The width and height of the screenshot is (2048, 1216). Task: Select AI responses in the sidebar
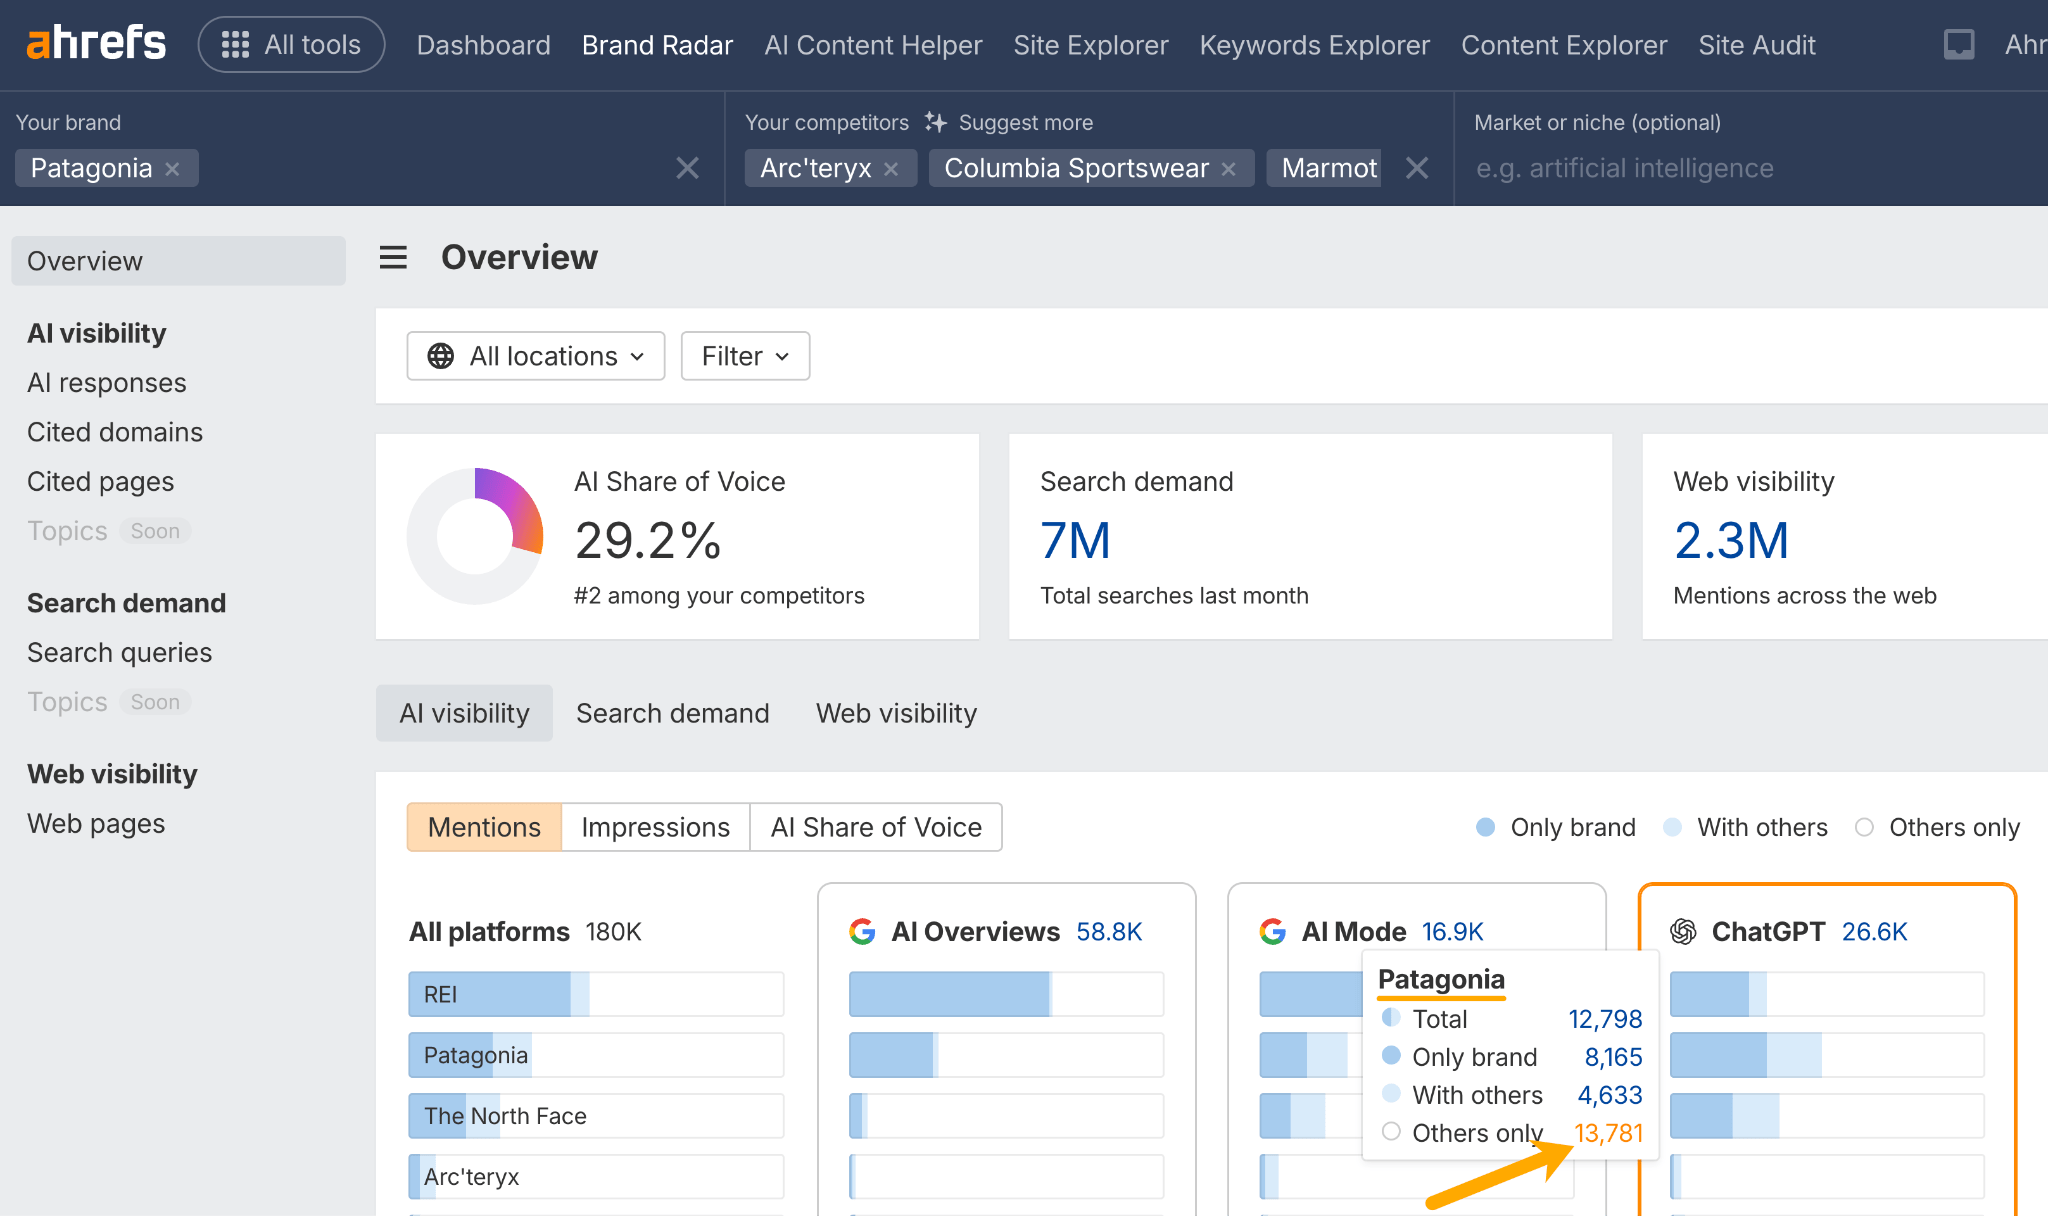[x=106, y=382]
